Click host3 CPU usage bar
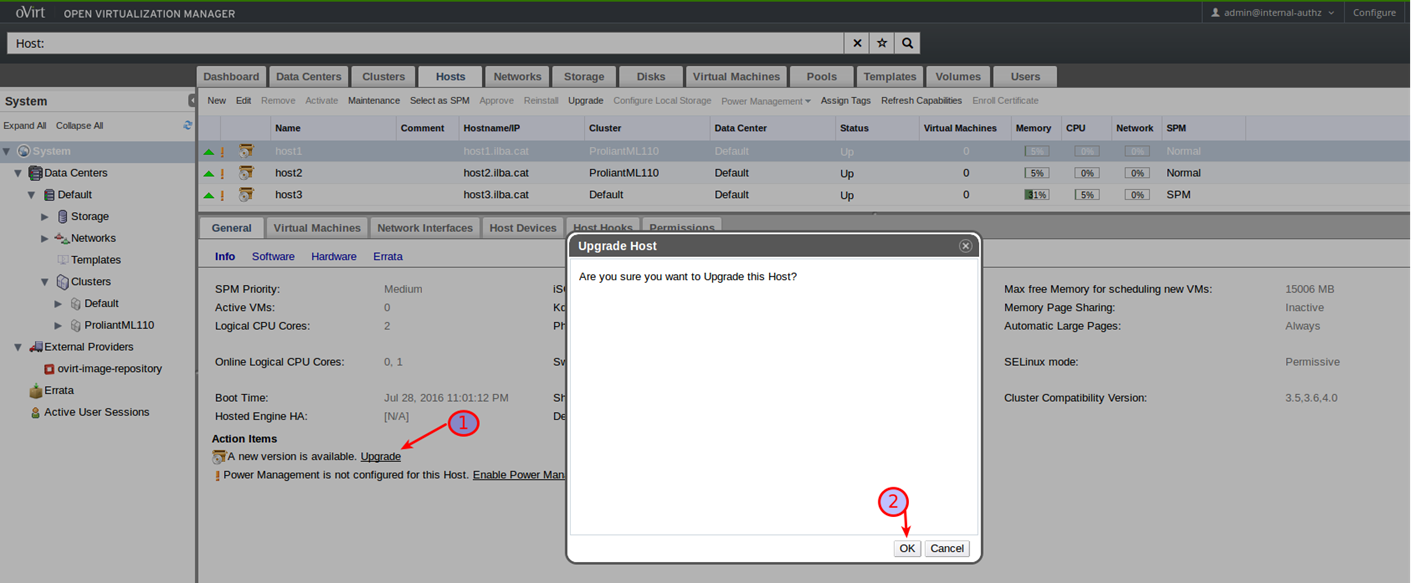The height and width of the screenshot is (583, 1411). 1086,195
